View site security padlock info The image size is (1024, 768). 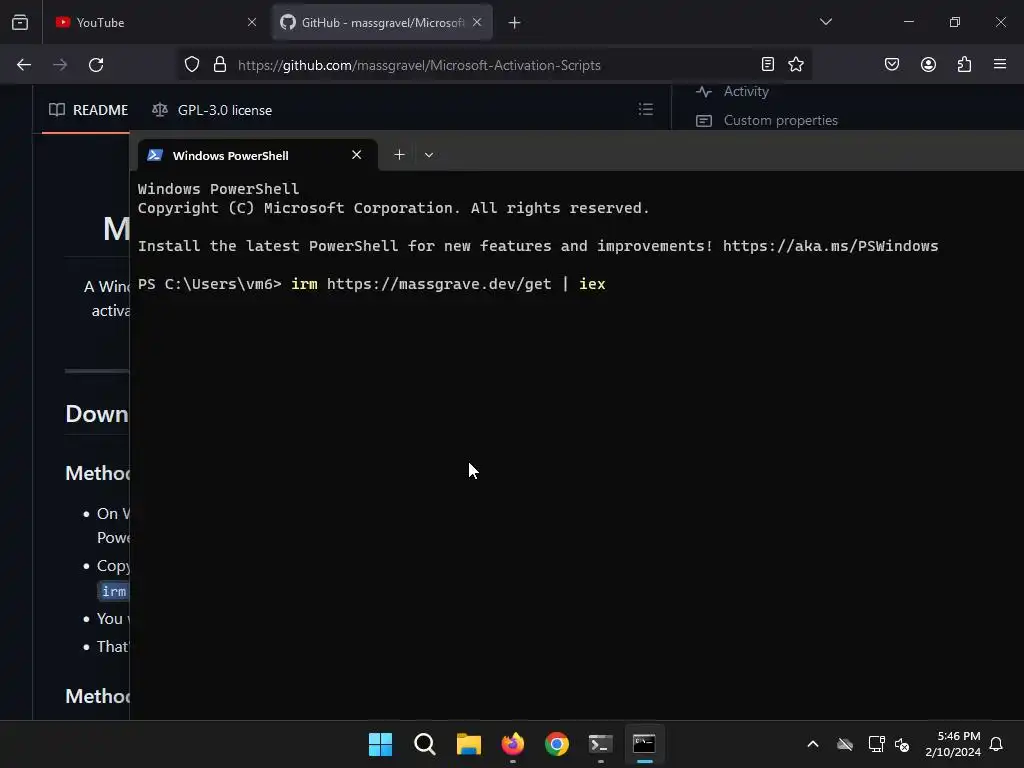pyautogui.click(x=220, y=65)
